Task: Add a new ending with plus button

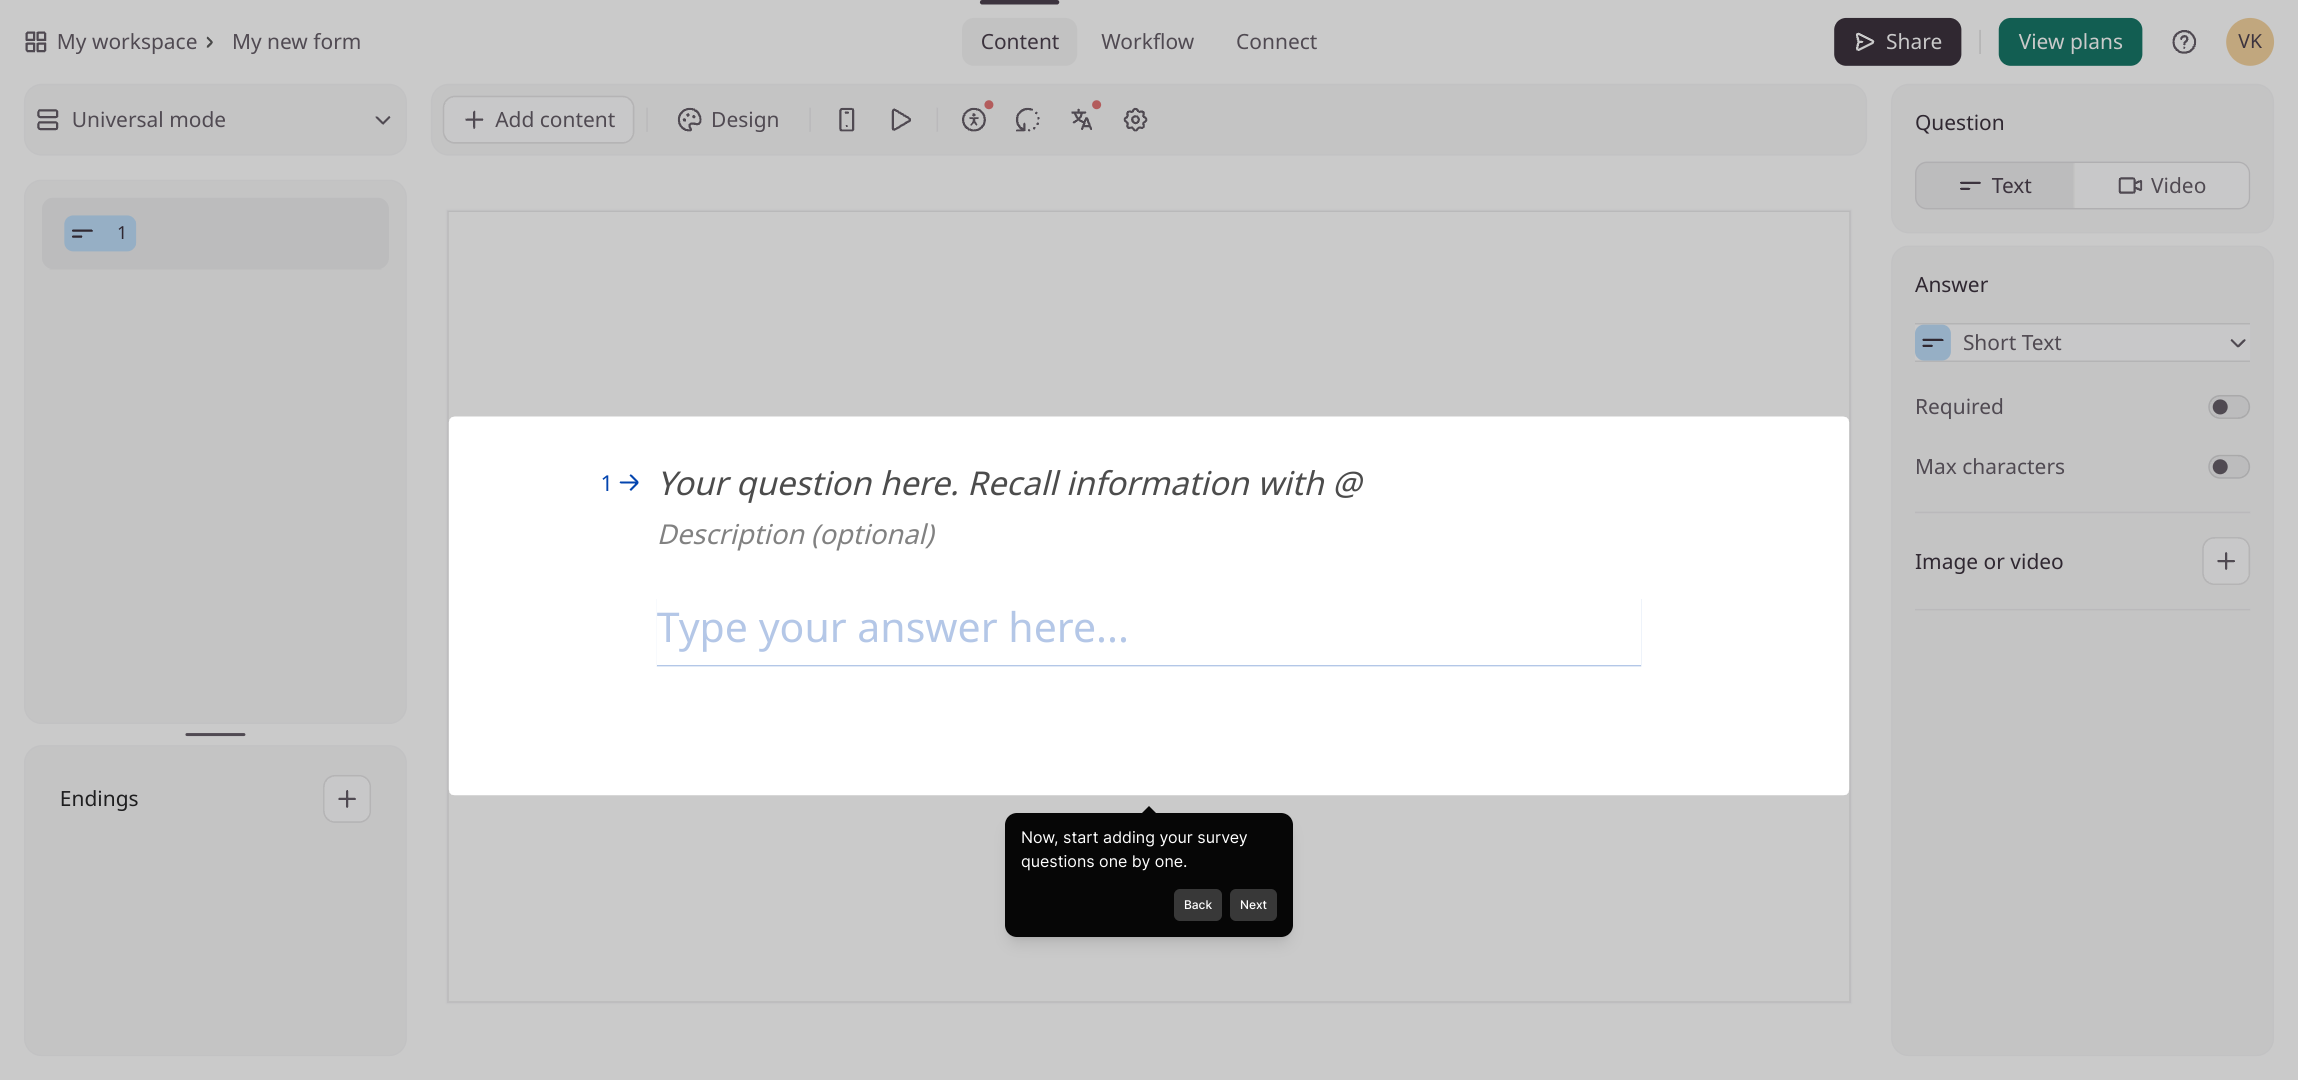Action: [x=347, y=799]
